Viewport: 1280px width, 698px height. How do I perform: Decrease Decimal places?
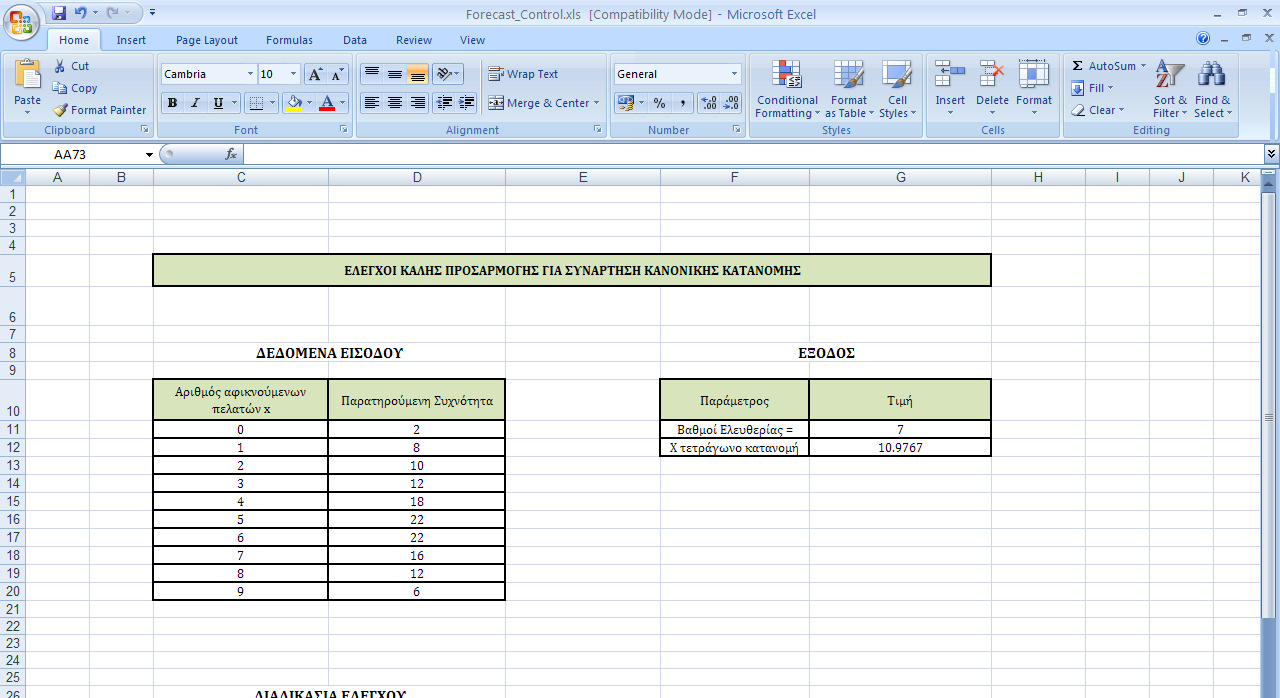(x=731, y=103)
